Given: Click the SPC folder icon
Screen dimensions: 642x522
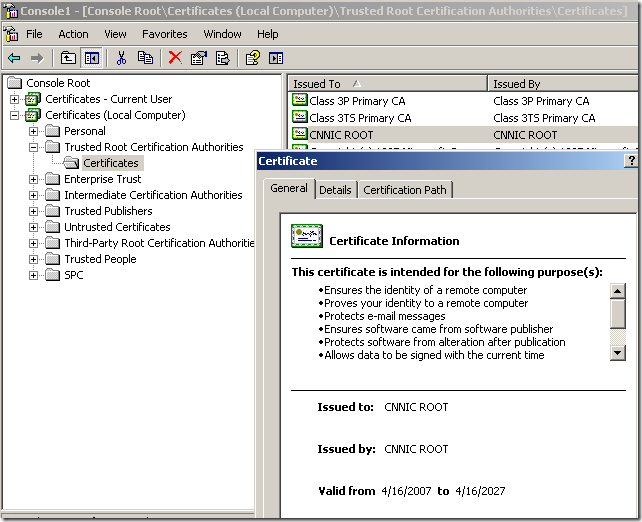Looking at the screenshot, I should [x=52, y=275].
